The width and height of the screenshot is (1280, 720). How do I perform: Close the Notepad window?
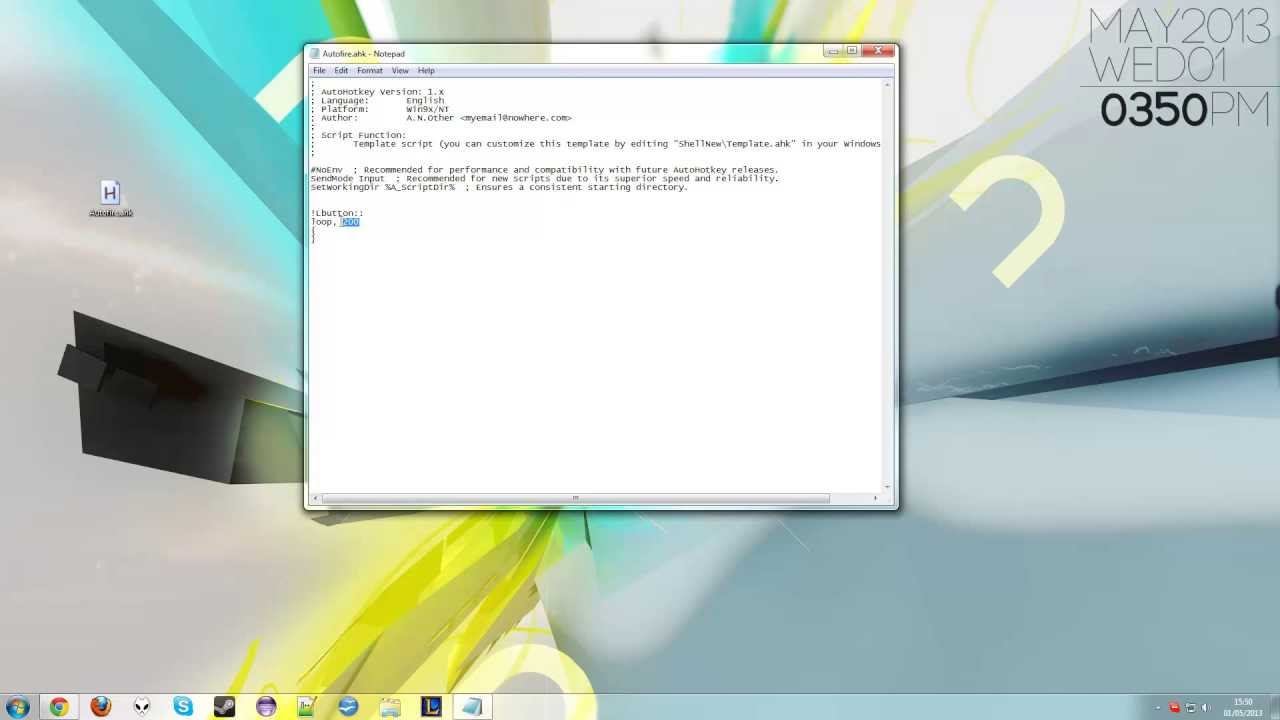click(878, 51)
